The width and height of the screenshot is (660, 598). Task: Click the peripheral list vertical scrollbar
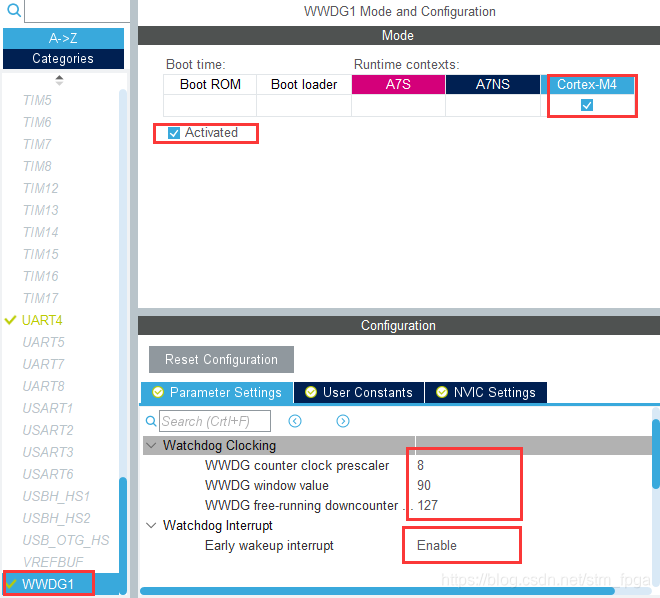click(x=123, y=534)
